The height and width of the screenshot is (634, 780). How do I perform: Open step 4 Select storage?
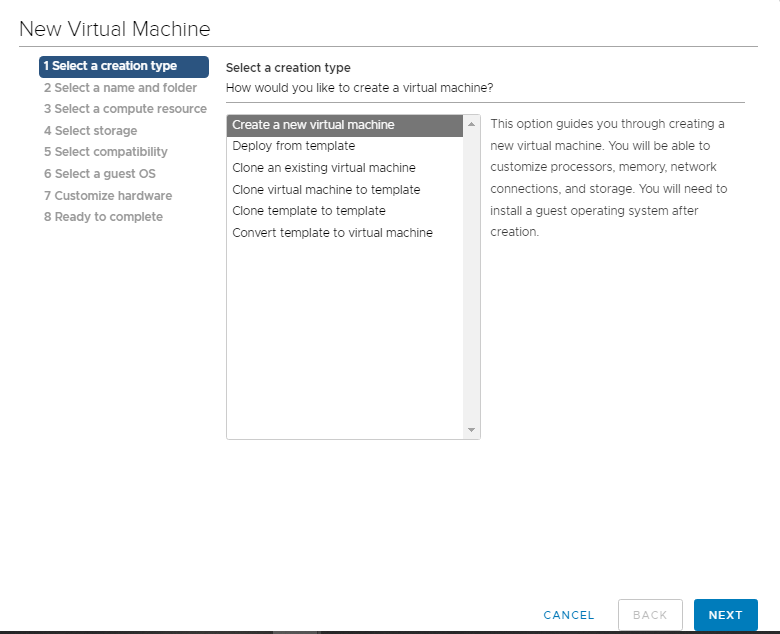(90, 131)
